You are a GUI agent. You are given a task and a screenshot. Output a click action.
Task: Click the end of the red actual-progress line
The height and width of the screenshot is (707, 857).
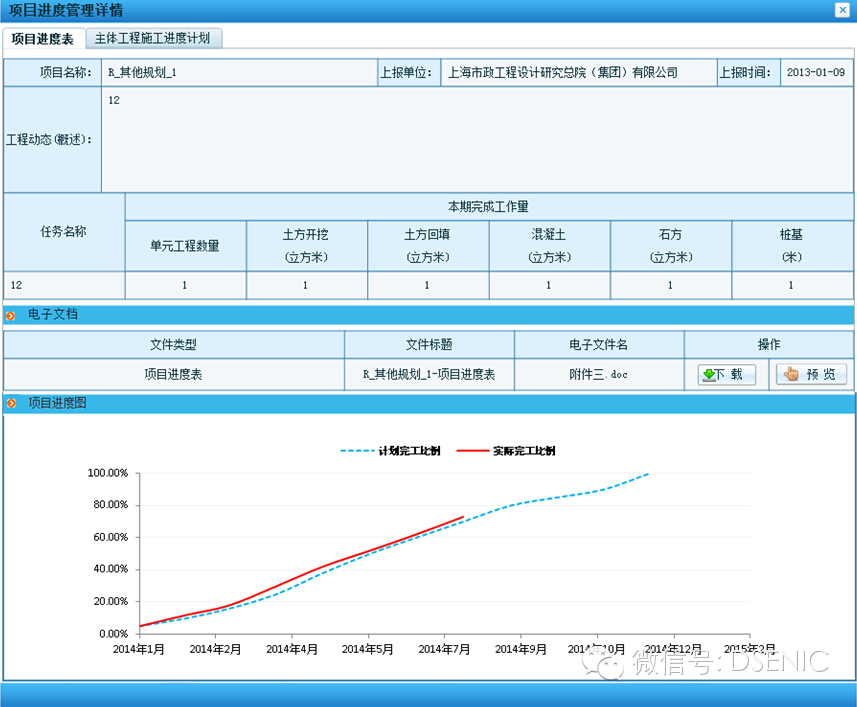463,517
